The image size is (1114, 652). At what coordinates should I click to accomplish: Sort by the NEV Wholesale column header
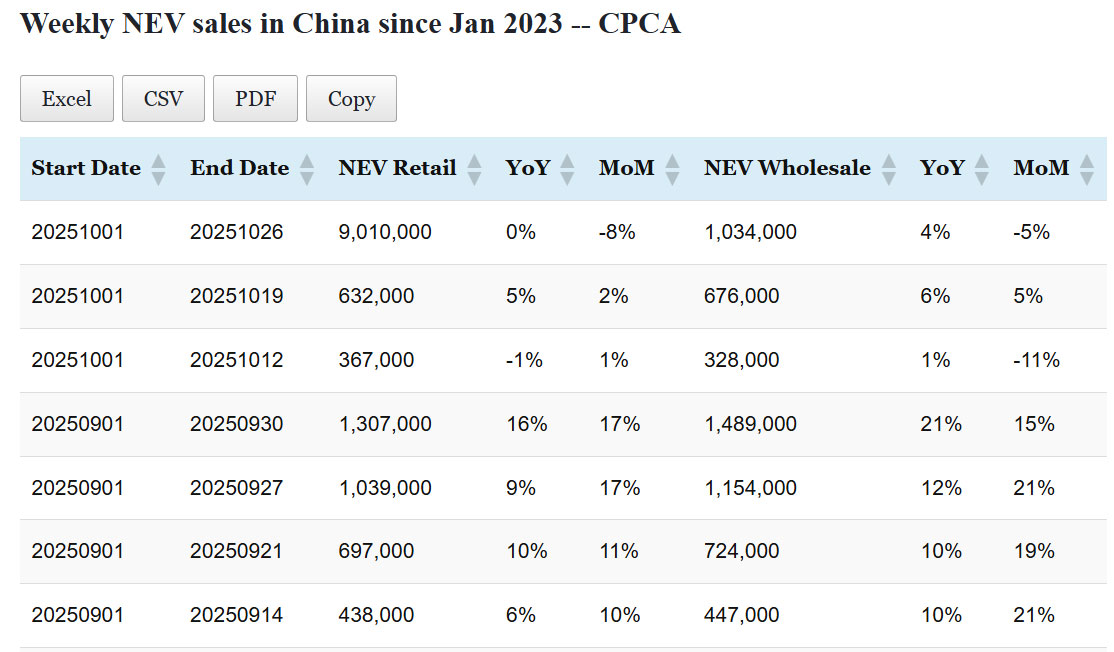point(787,168)
